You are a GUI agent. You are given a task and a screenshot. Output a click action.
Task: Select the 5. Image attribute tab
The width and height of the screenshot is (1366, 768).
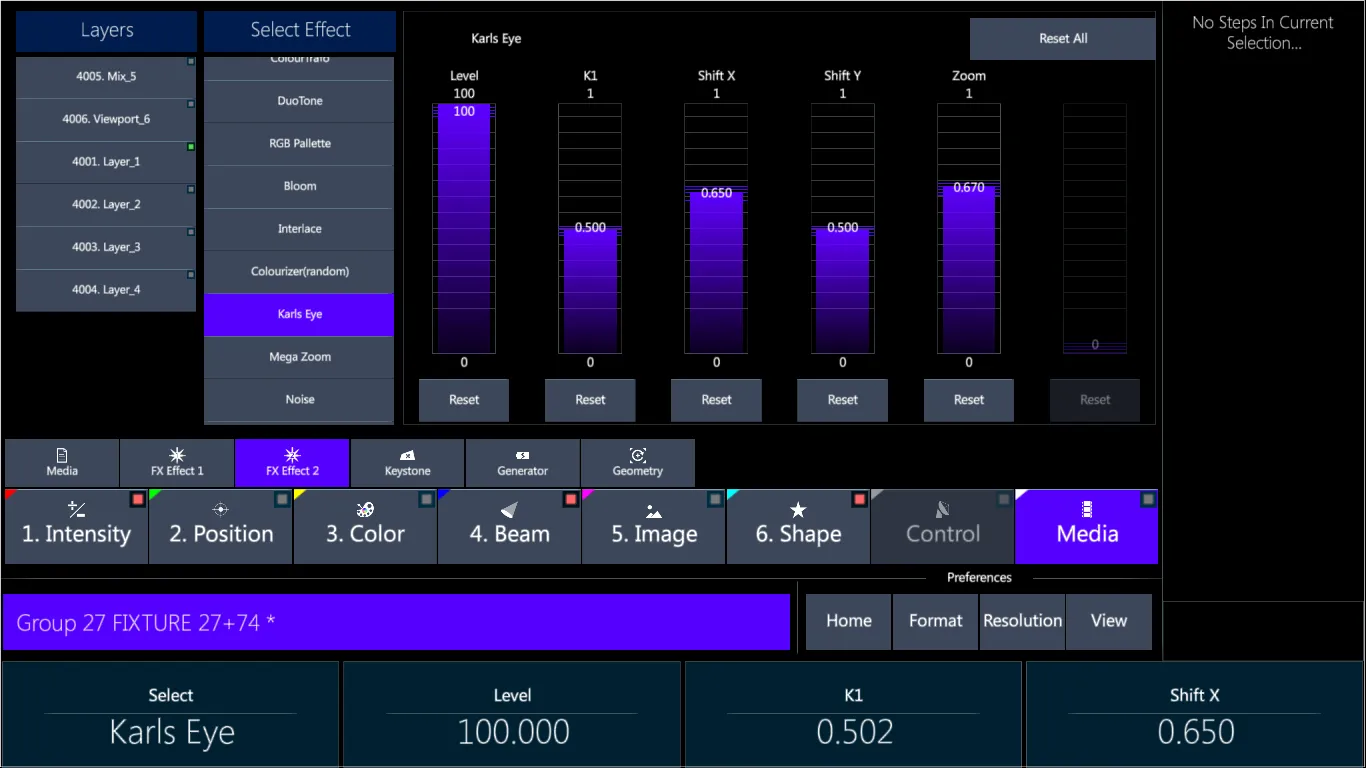coord(654,527)
